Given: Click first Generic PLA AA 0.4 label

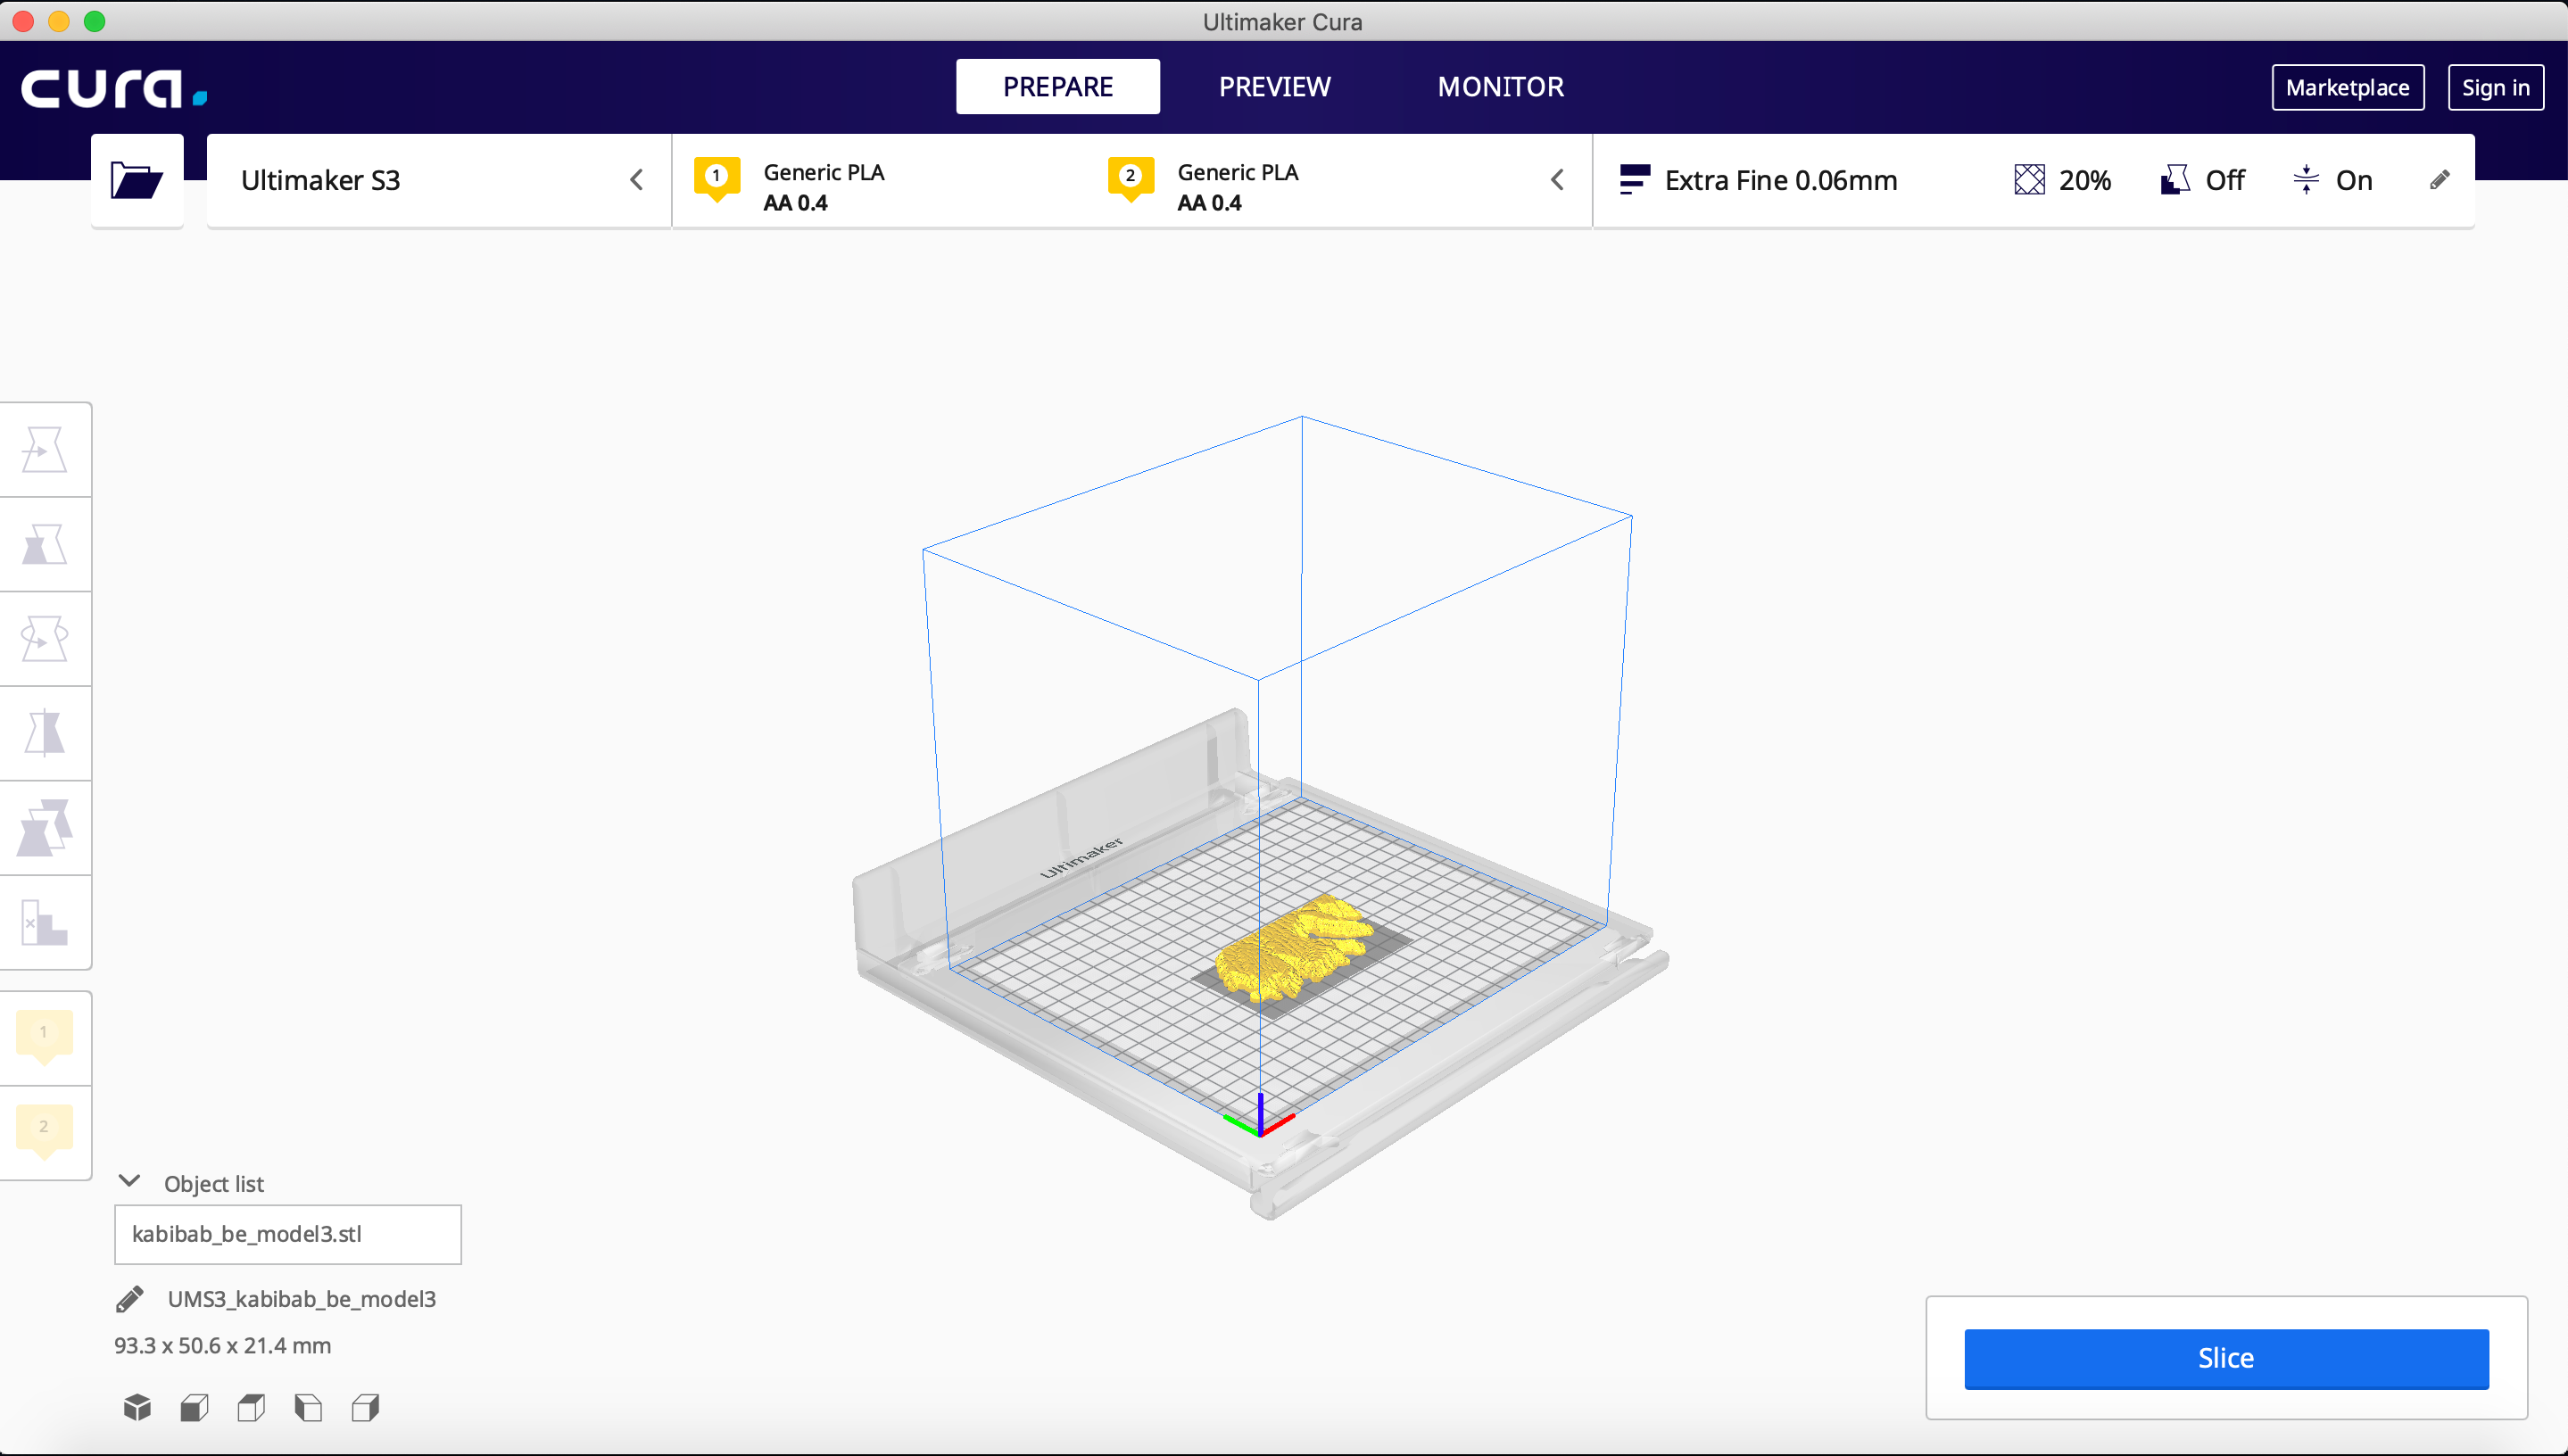Looking at the screenshot, I should pyautogui.click(x=824, y=187).
